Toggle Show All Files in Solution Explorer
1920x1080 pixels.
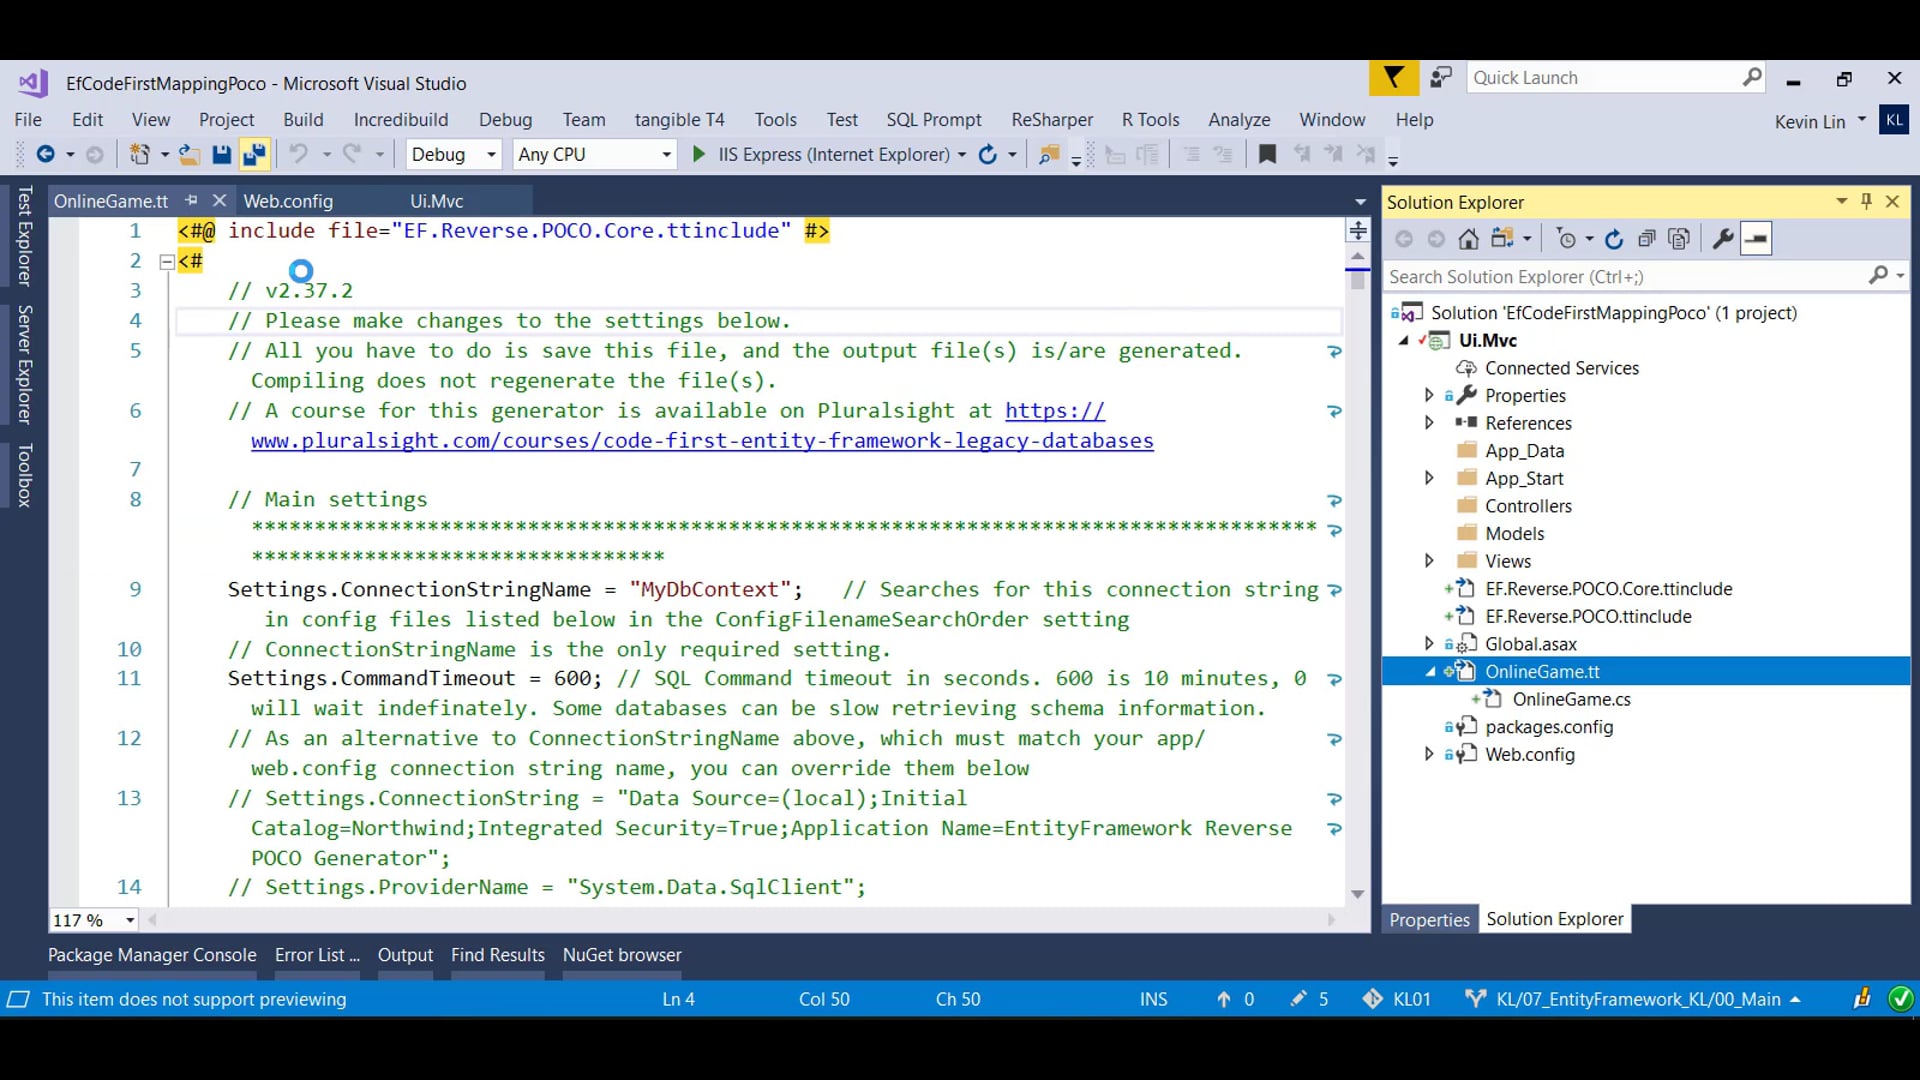coord(1679,239)
